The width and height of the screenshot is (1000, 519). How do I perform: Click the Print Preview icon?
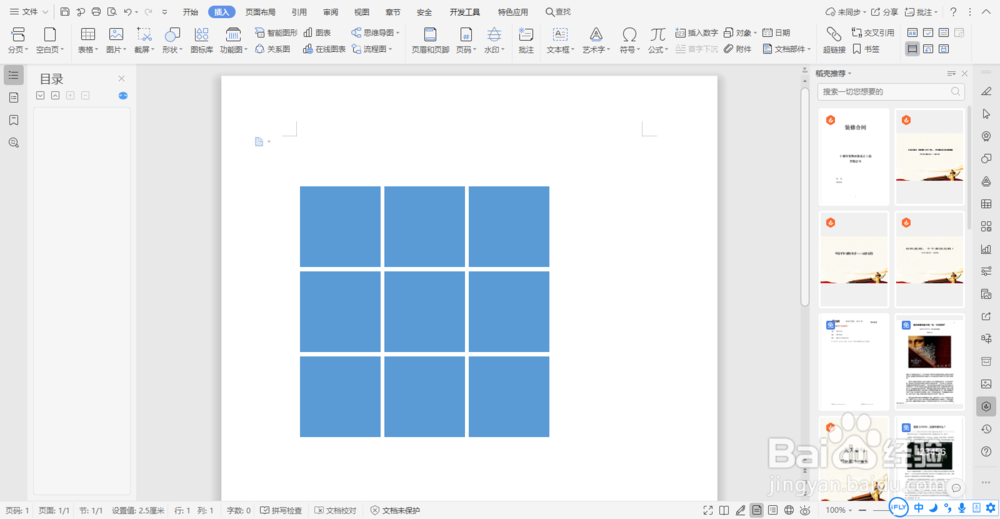click(x=112, y=11)
